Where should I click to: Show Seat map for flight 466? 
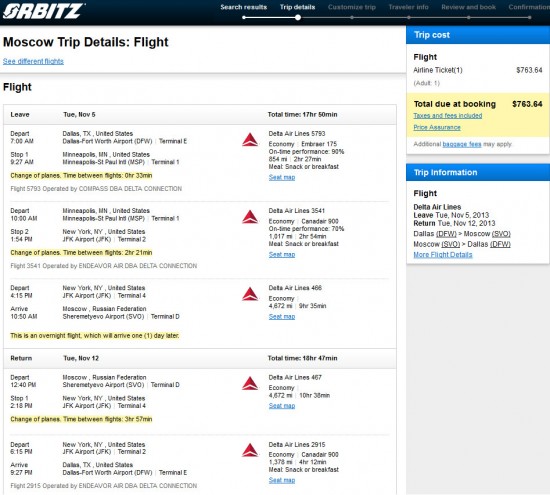click(282, 316)
